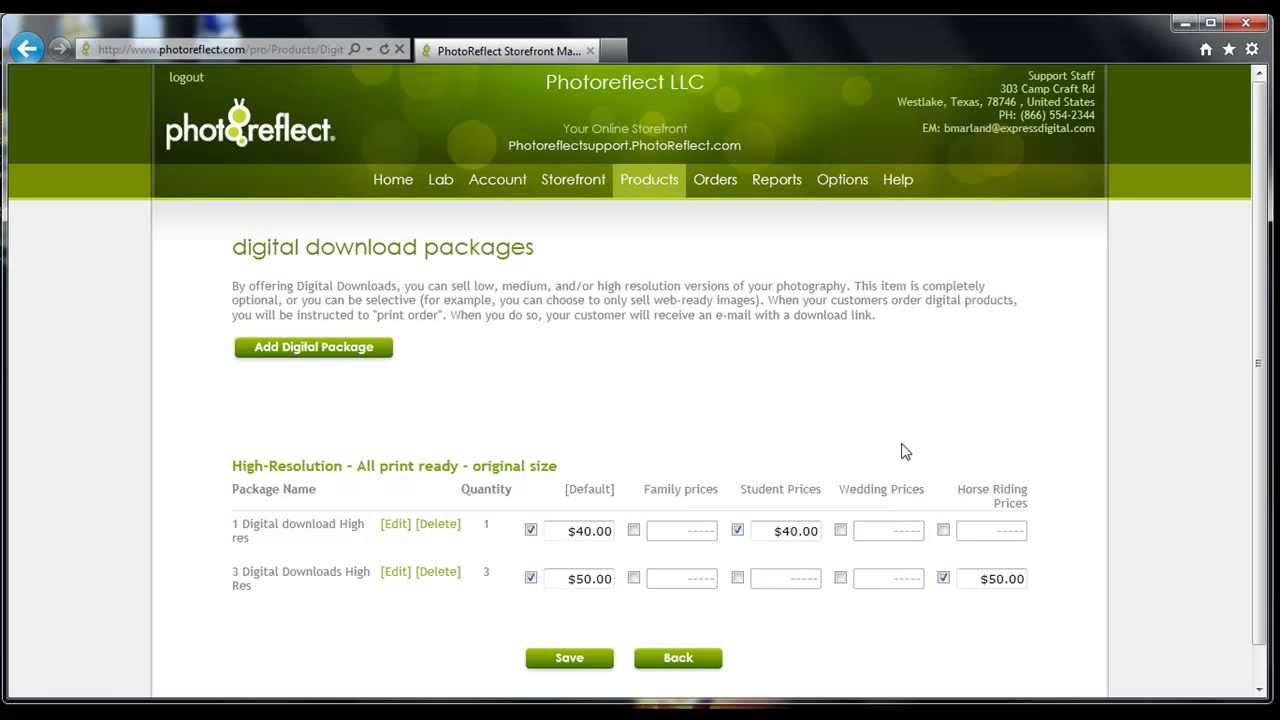This screenshot has height=720, width=1280.
Task: Click the refresh icon in address bar
Action: pos(384,49)
